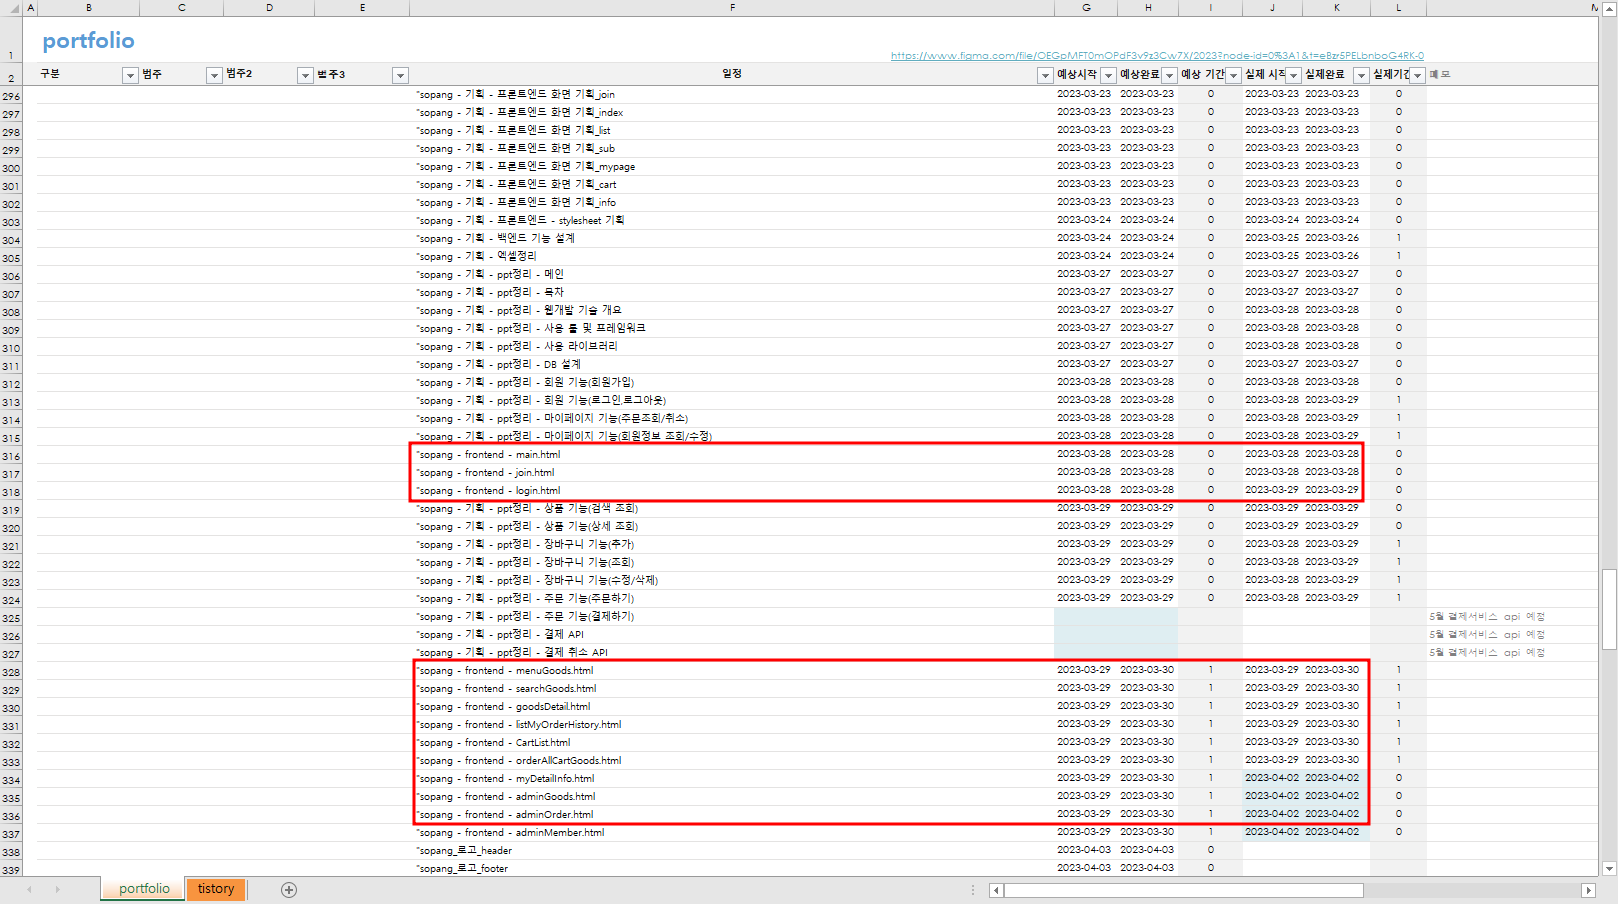Select column G header
Viewport: 1620px width, 904px height.
tap(1086, 8)
